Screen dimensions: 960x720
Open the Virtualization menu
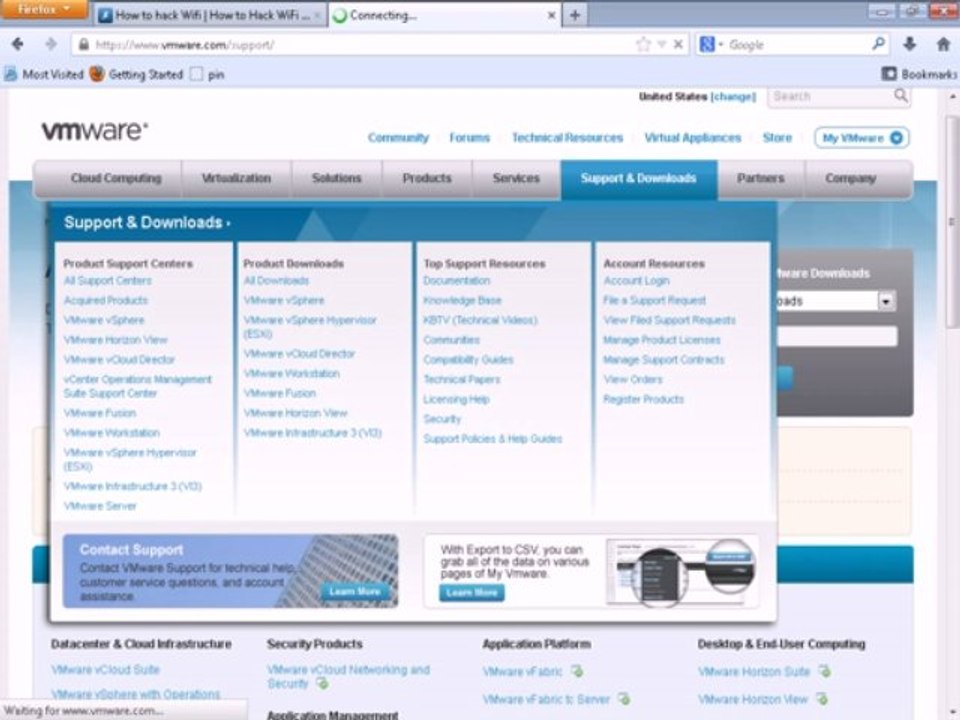pyautogui.click(x=236, y=178)
